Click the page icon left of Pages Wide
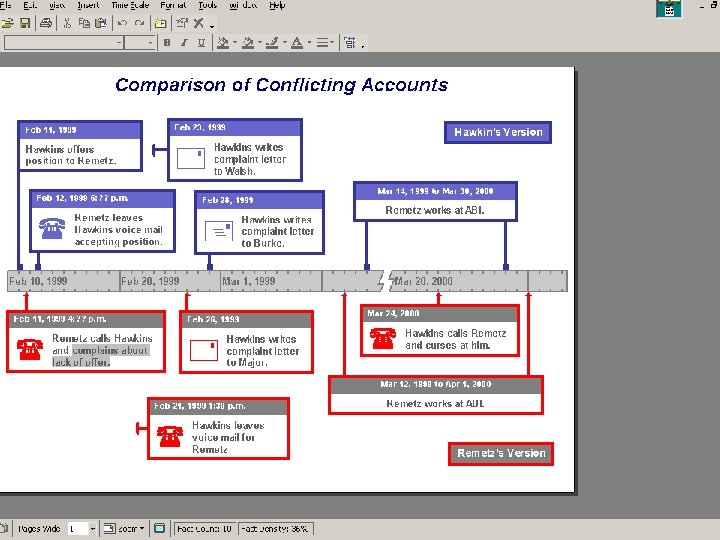 click(x=3, y=529)
